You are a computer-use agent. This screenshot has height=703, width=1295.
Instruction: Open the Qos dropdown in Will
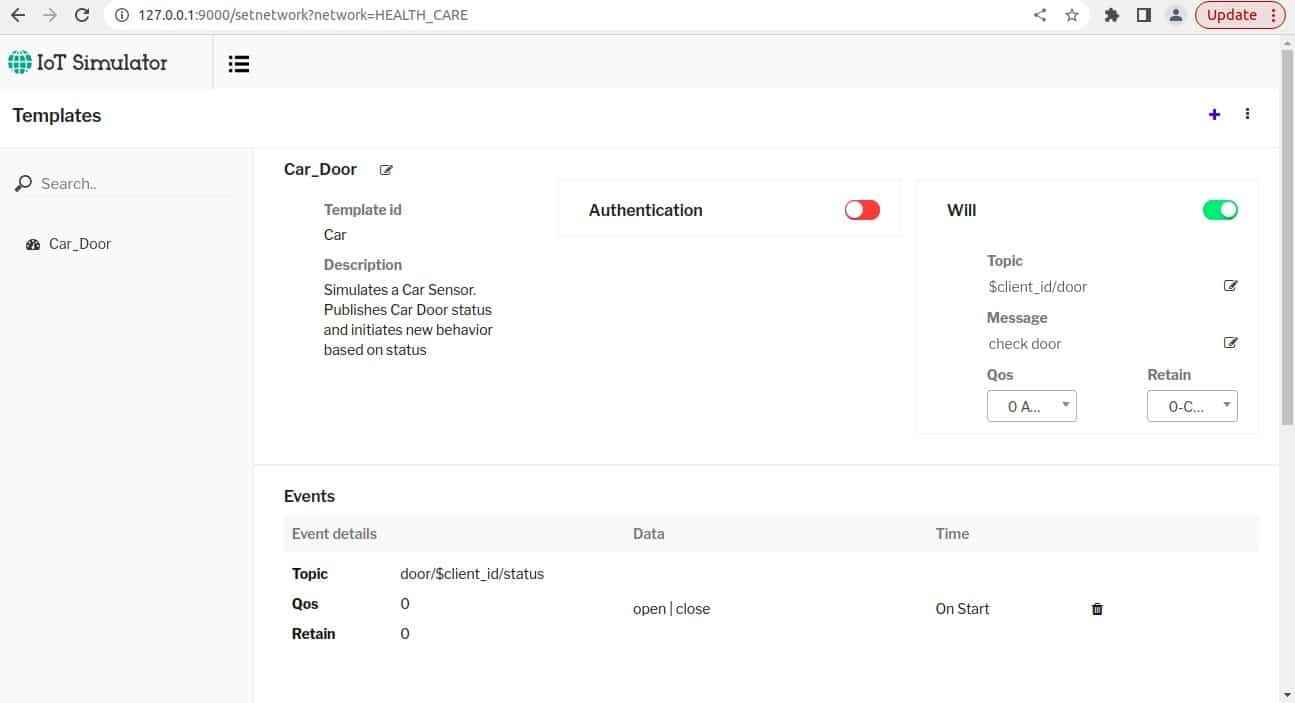[x=1032, y=406]
